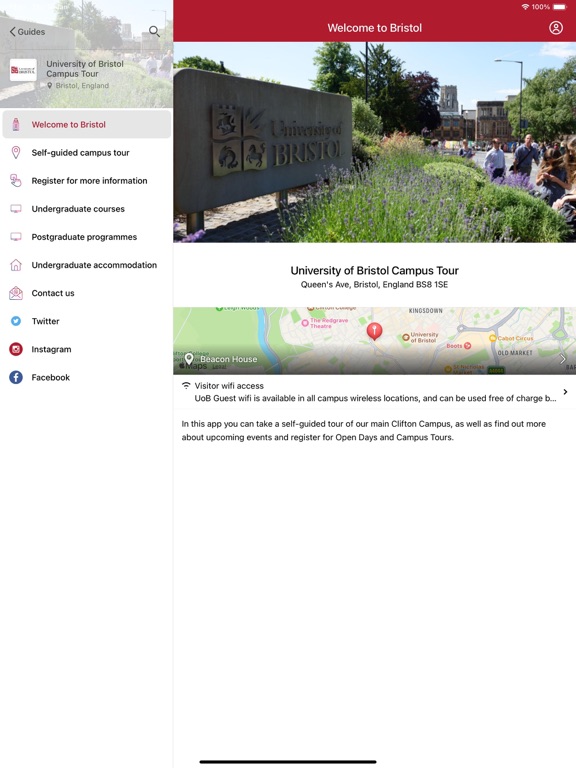Screen dimensions: 576x768
Task: Open the Facebook link
Action: tap(87, 377)
